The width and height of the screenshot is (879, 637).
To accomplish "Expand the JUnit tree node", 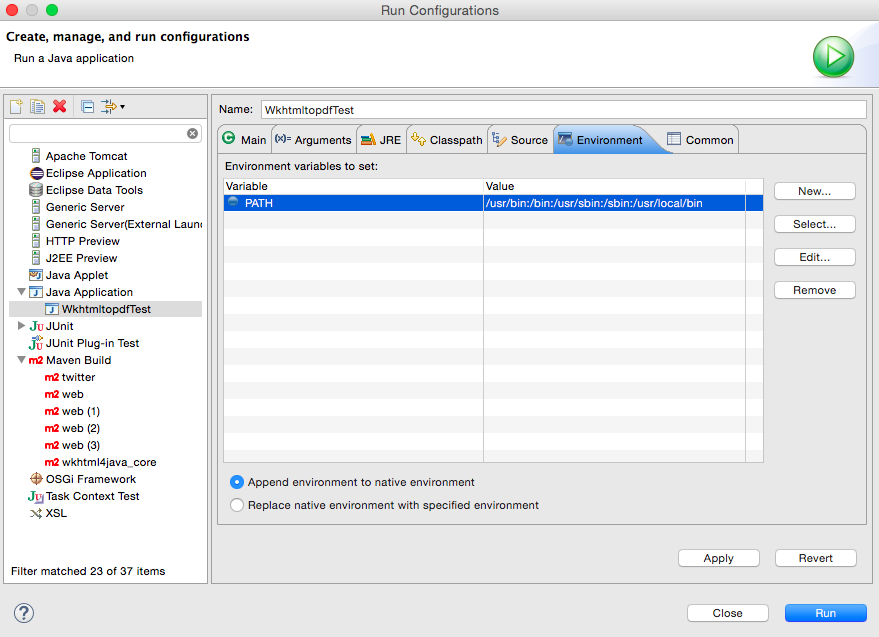I will (21, 326).
